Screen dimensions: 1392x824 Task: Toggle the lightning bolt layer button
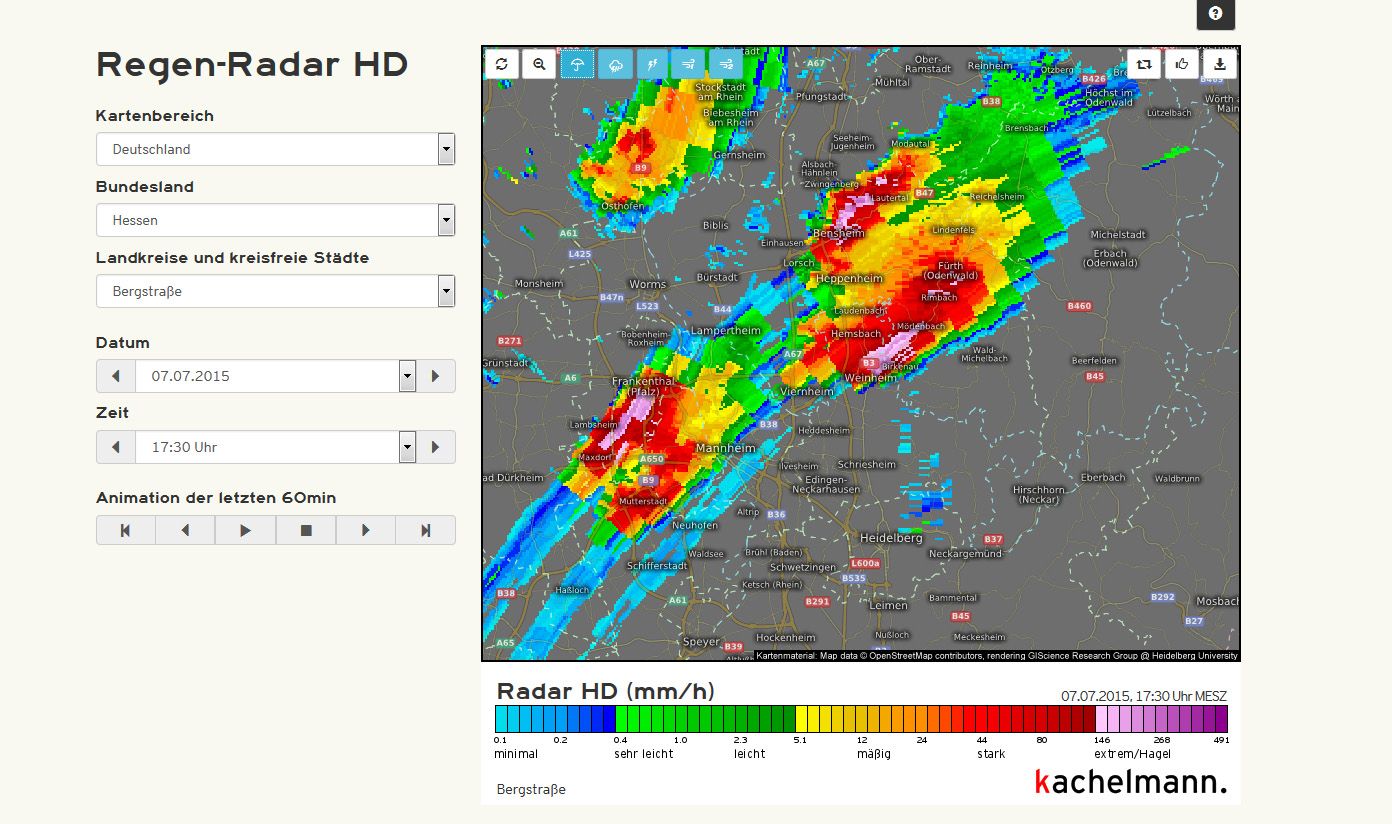click(652, 64)
